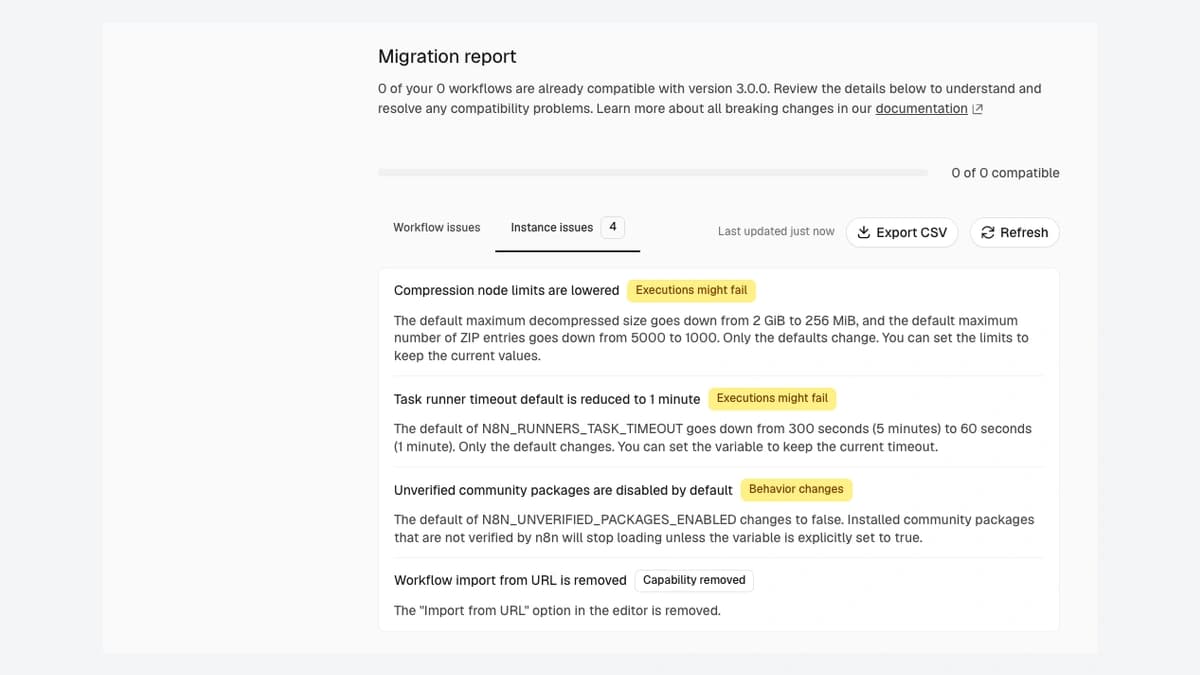Click the refresh arrows icon
This screenshot has height=675, width=1200.
pyautogui.click(x=987, y=232)
